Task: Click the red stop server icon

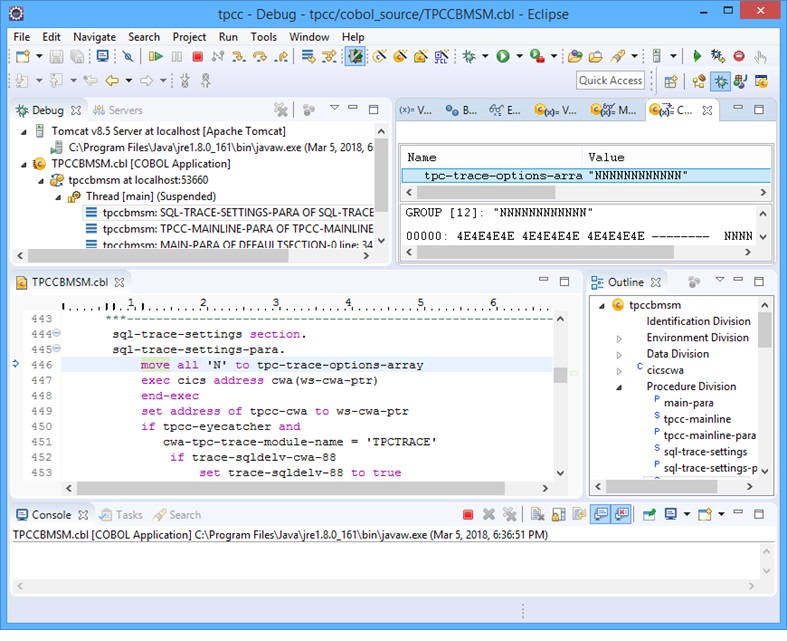Action: 739,56
